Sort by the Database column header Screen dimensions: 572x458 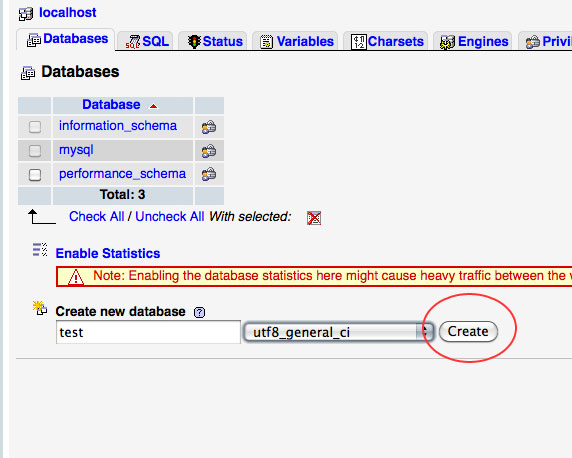click(x=111, y=105)
